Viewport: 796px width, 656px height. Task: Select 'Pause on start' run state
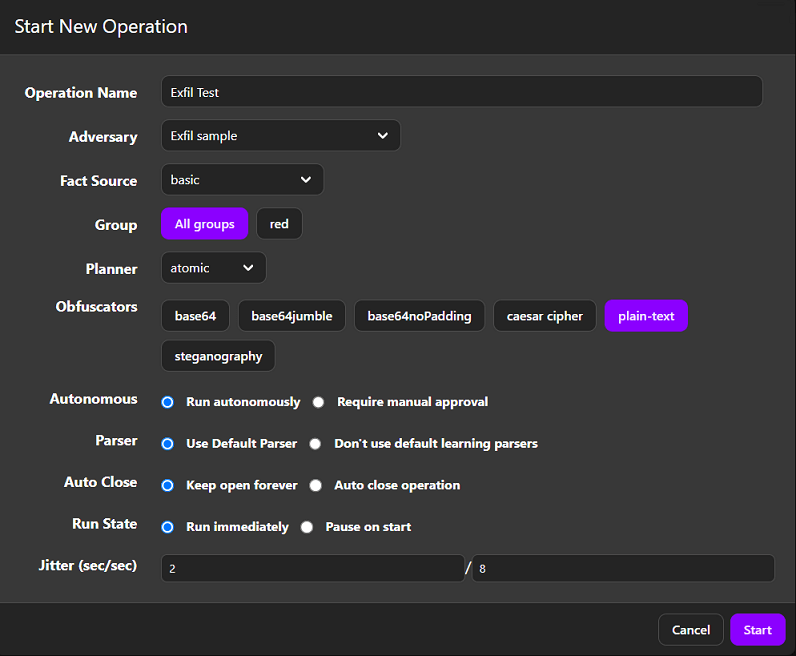point(307,527)
